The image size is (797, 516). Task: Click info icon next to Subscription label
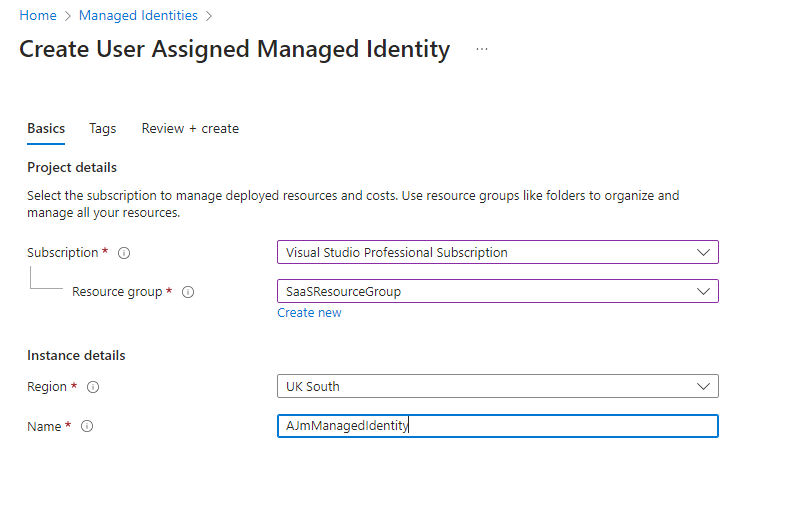tap(125, 253)
